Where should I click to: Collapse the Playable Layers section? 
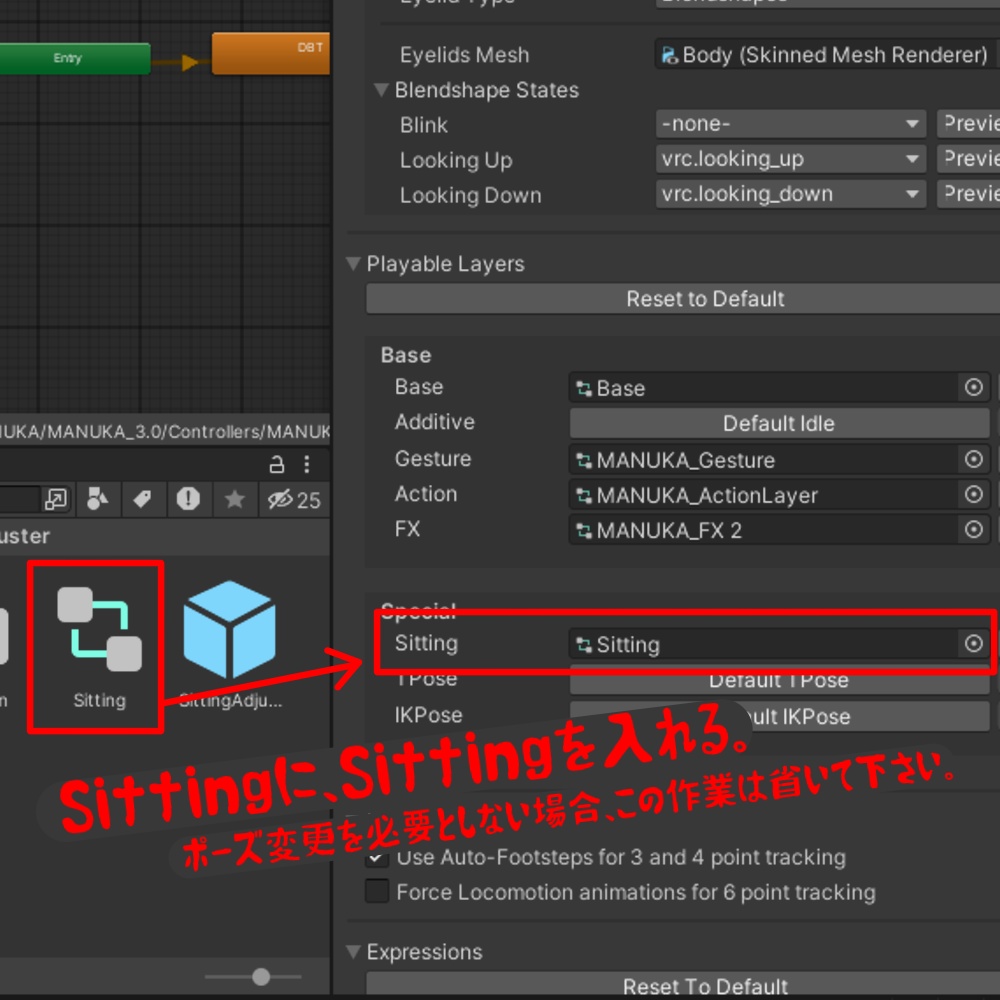[x=353, y=263]
